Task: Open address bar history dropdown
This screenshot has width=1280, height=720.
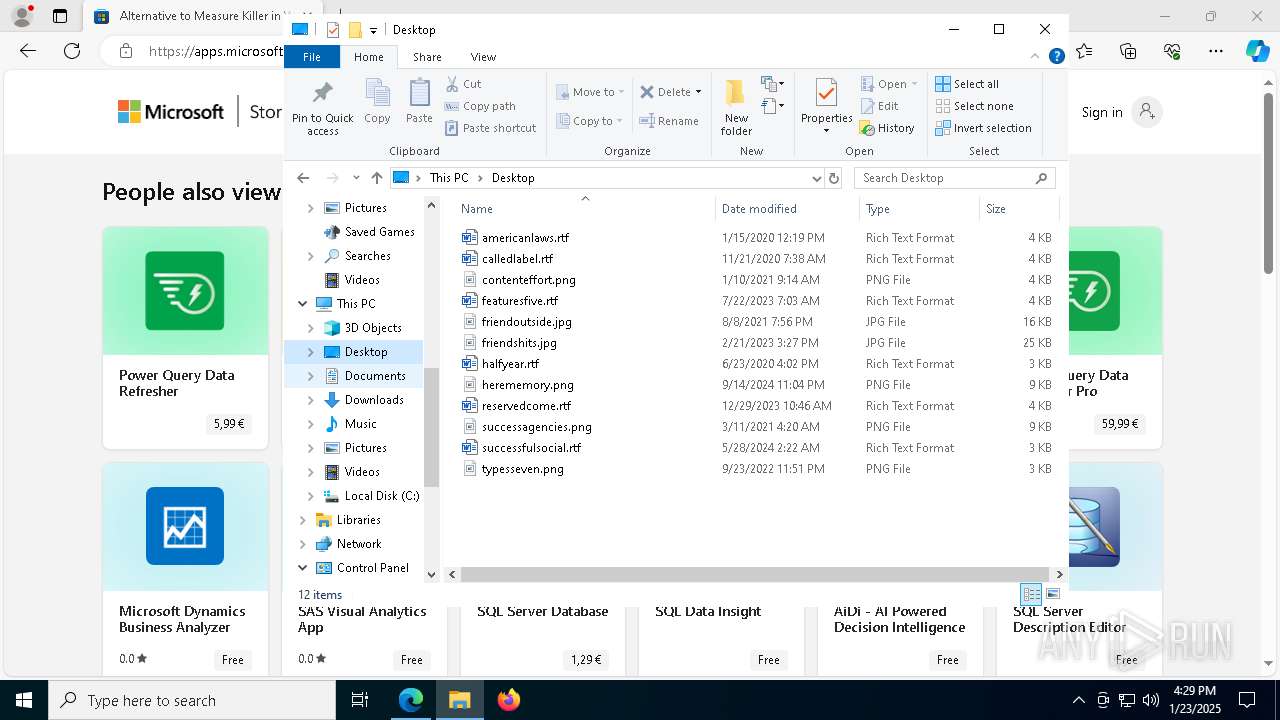Action: (817, 178)
